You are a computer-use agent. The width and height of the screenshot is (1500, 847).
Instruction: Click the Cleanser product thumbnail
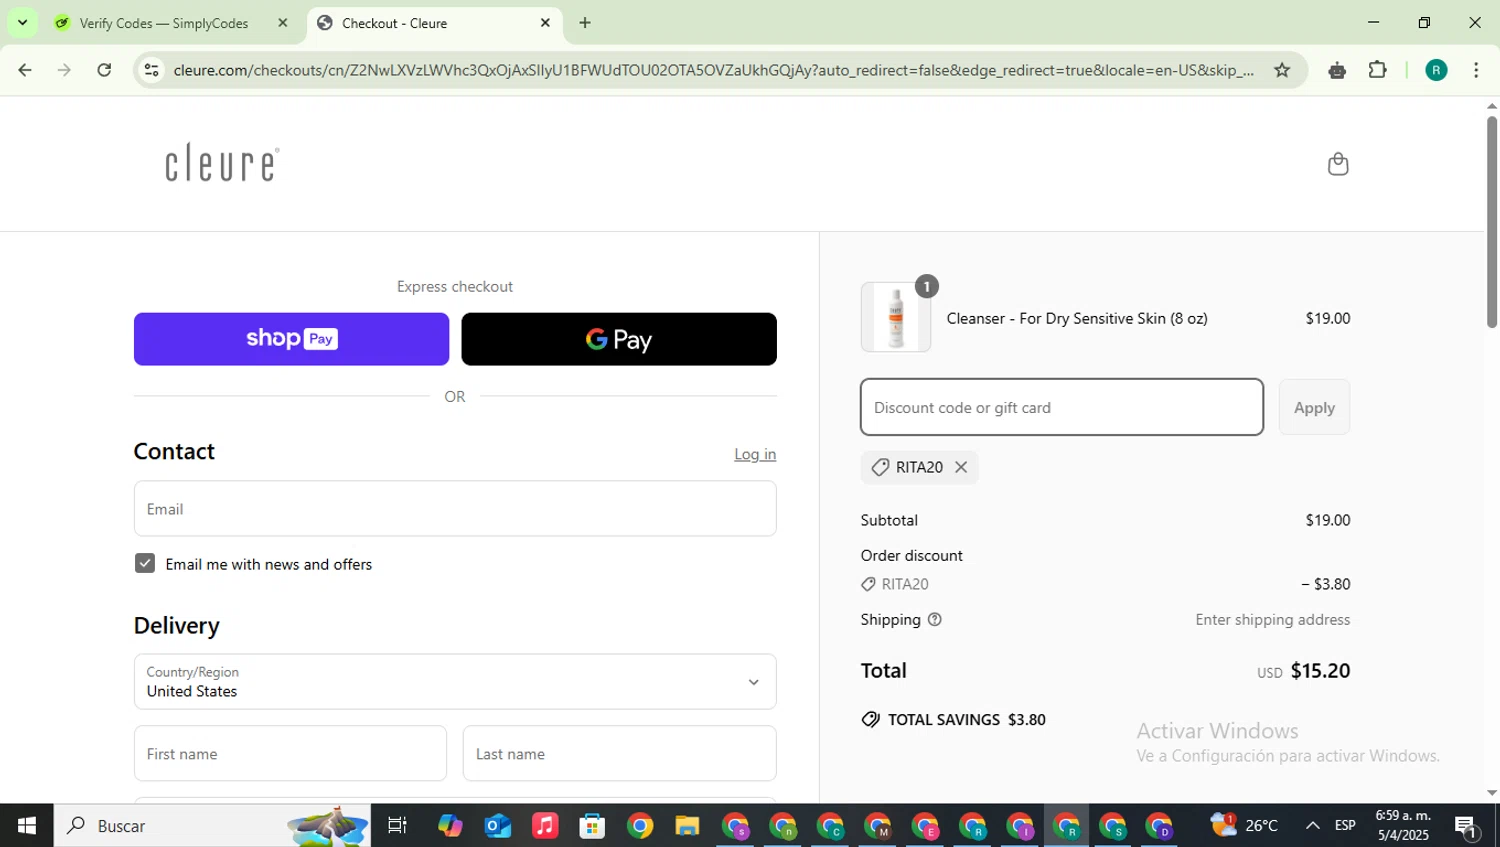point(896,317)
